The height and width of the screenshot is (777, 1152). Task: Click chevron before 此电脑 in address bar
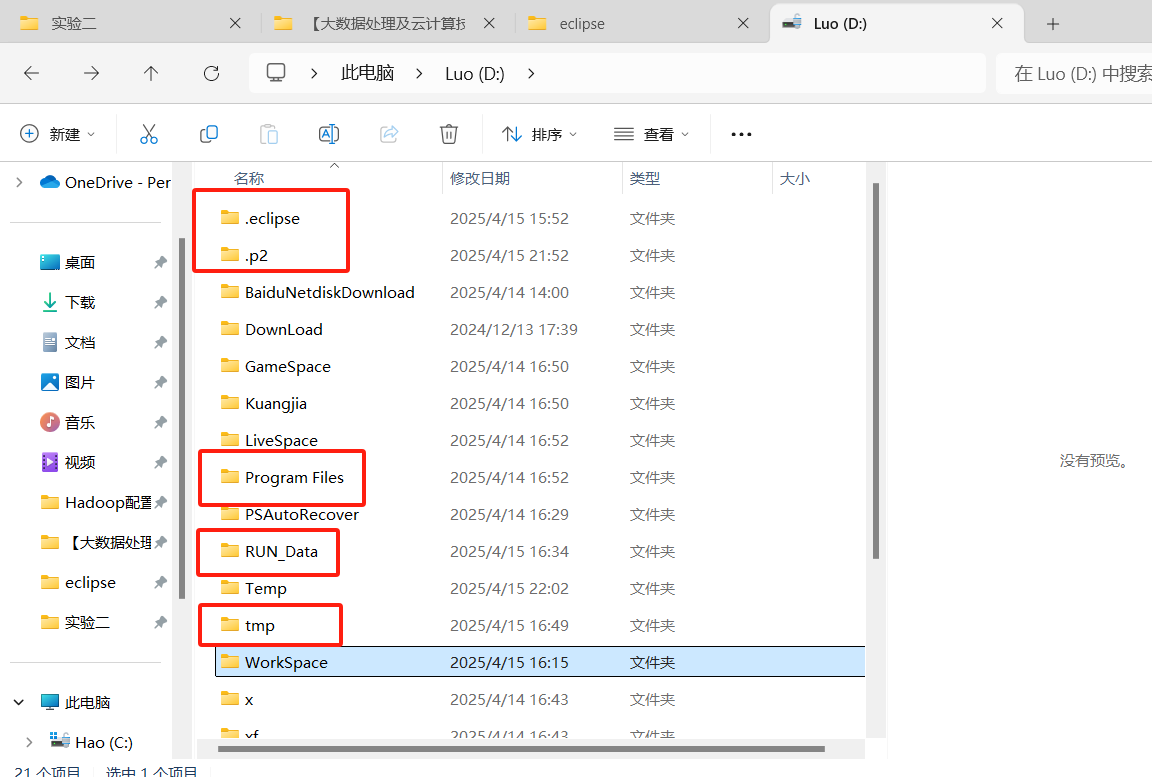[314, 73]
